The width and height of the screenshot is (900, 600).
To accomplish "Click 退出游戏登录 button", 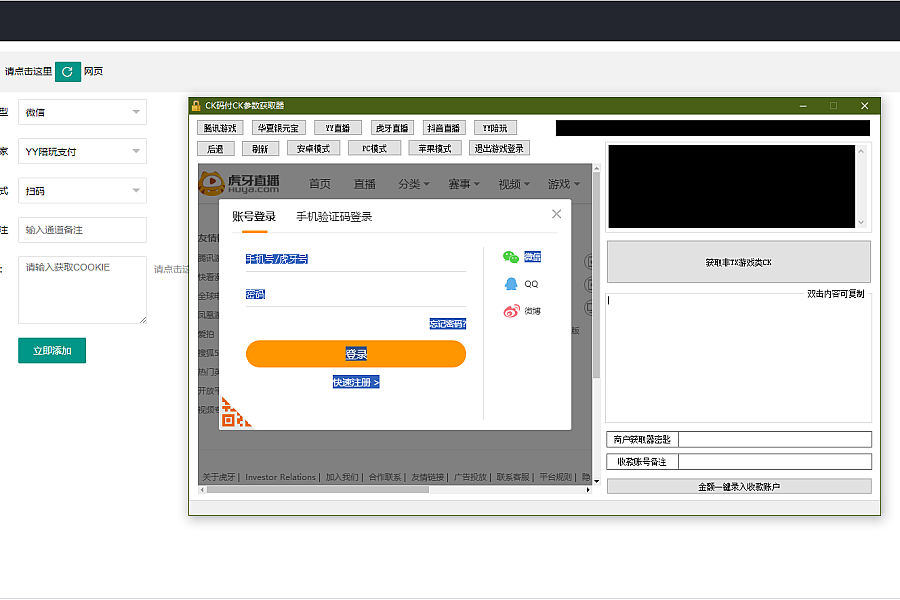I will (499, 148).
